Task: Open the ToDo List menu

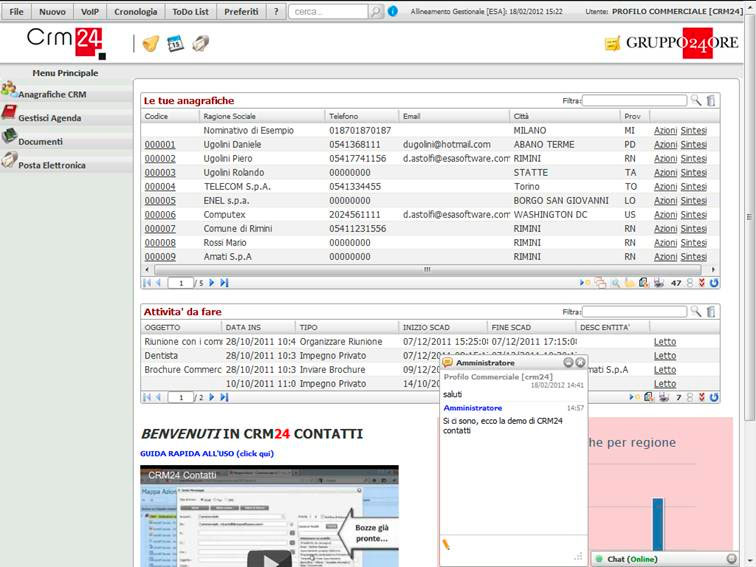Action: pyautogui.click(x=190, y=12)
